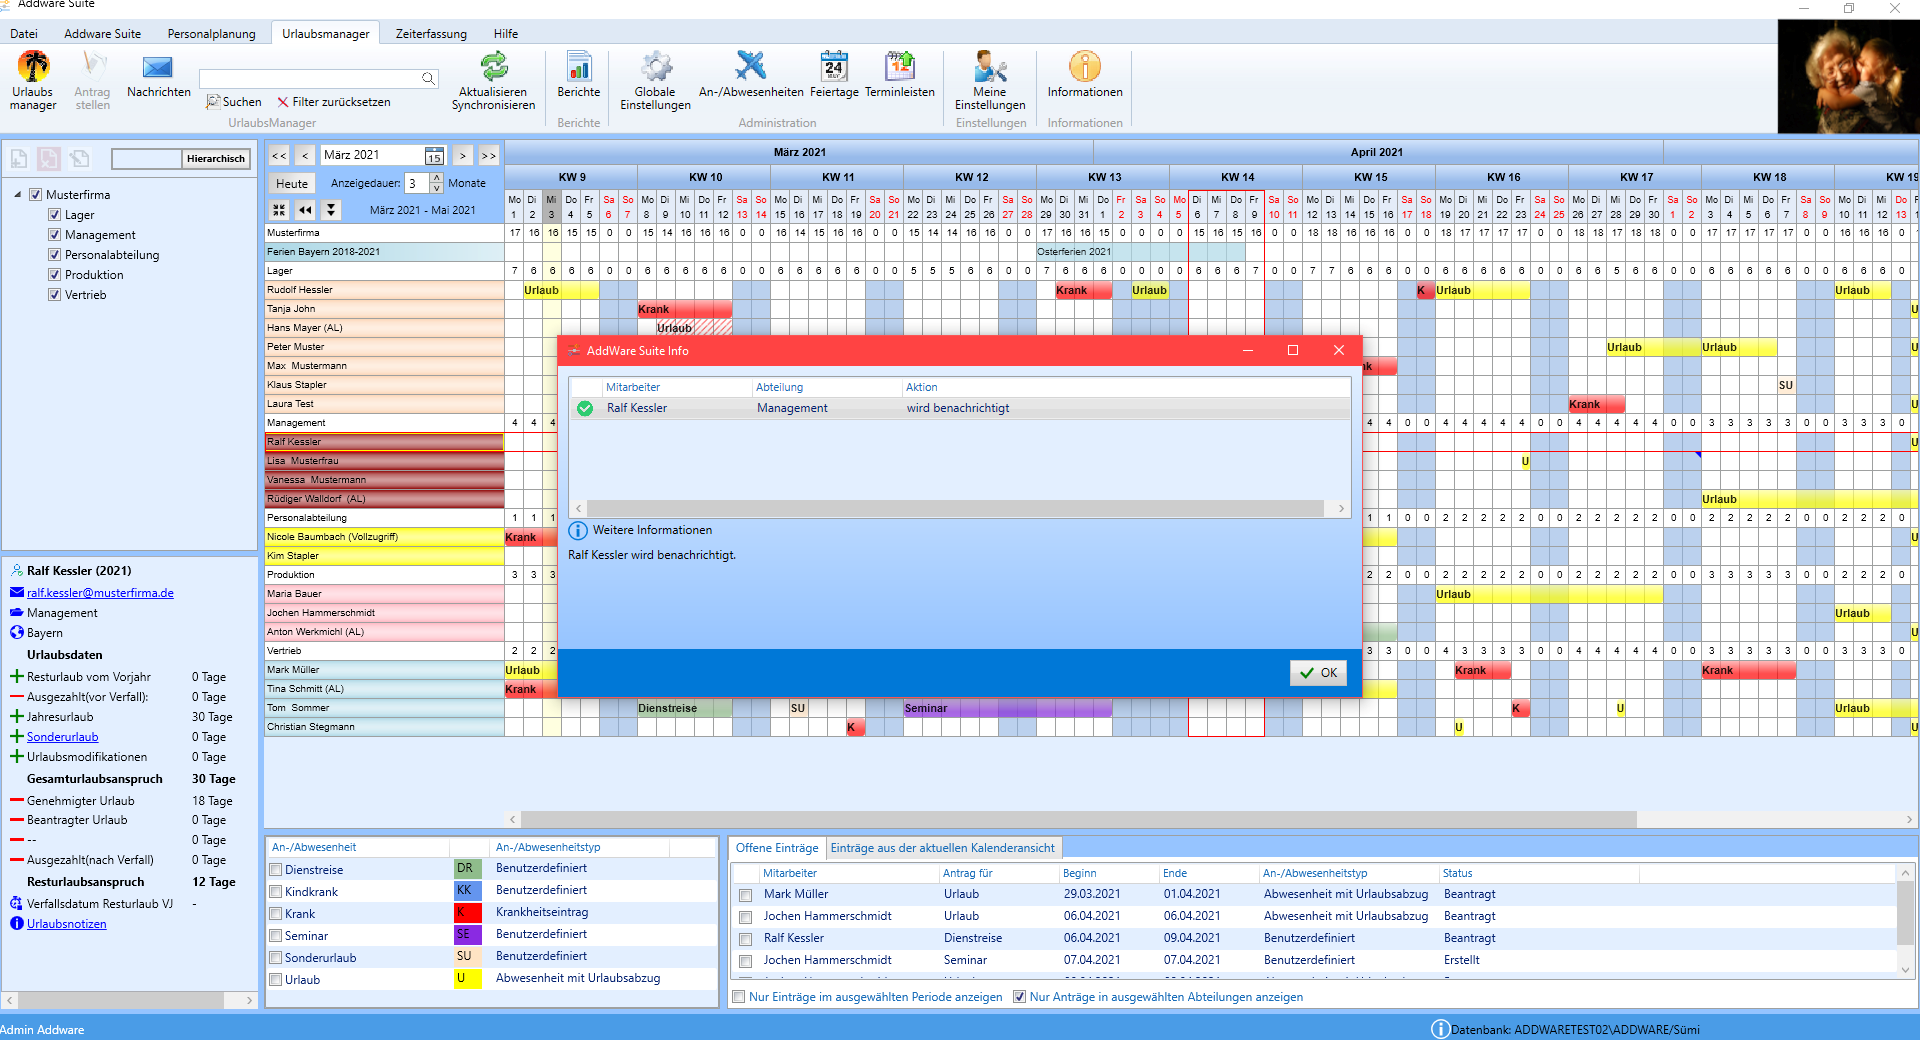Viewport: 1920px width, 1040px height.
Task: Click the database info icon in status bar
Action: coord(1440,1029)
